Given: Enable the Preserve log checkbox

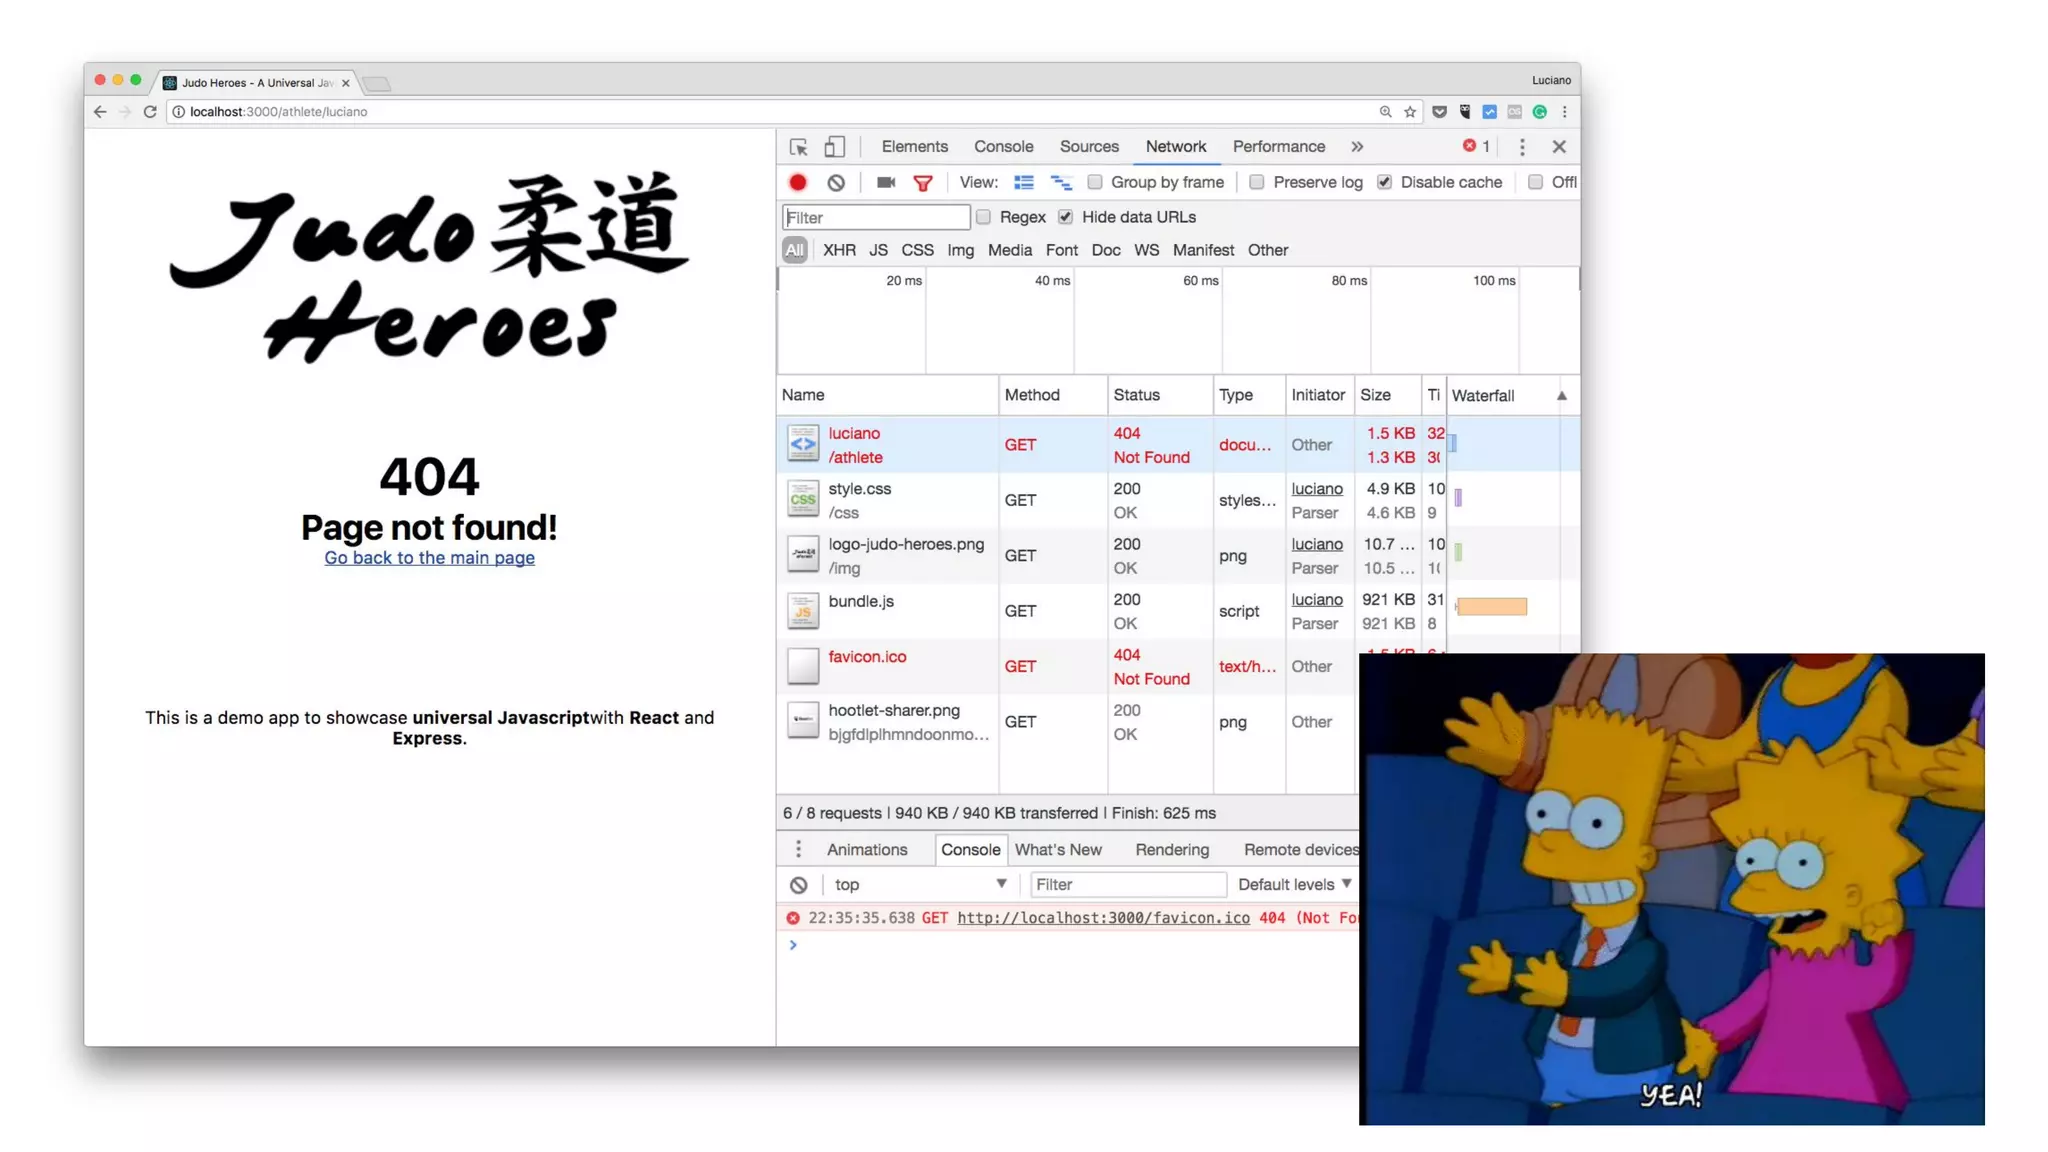Looking at the screenshot, I should point(1257,182).
